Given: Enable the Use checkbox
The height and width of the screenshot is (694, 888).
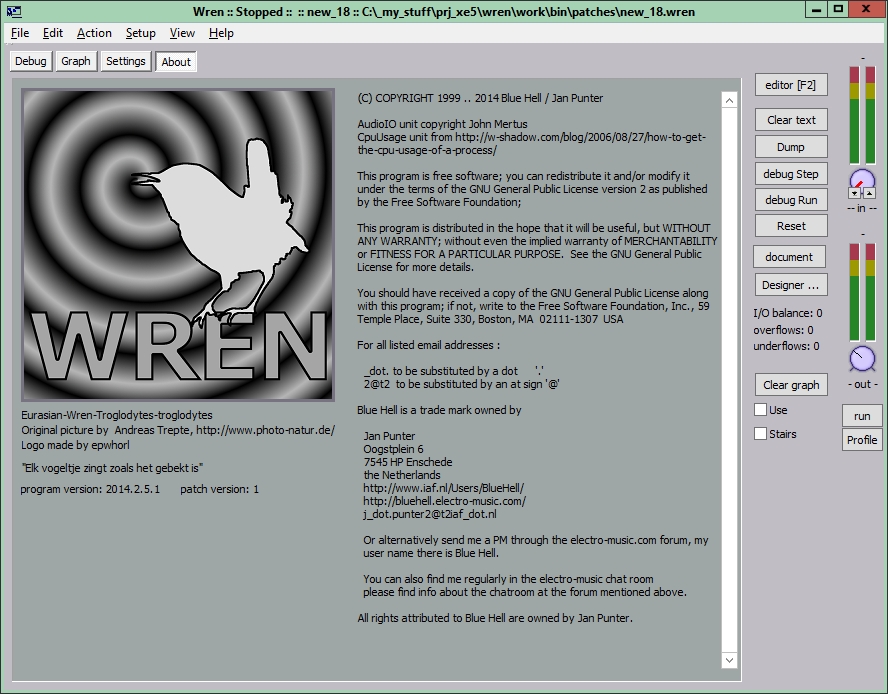Looking at the screenshot, I should 761,410.
